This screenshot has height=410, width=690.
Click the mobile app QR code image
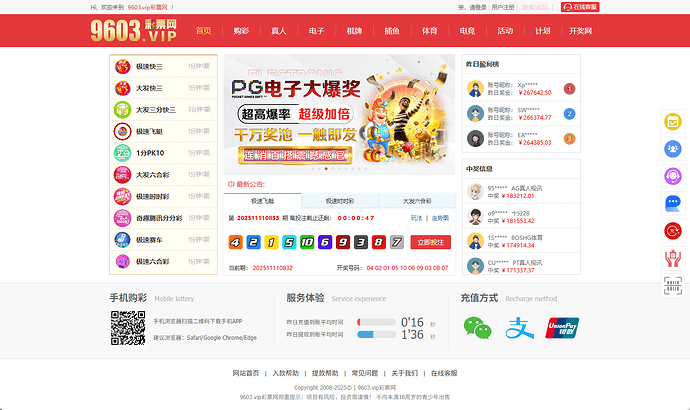click(x=127, y=328)
